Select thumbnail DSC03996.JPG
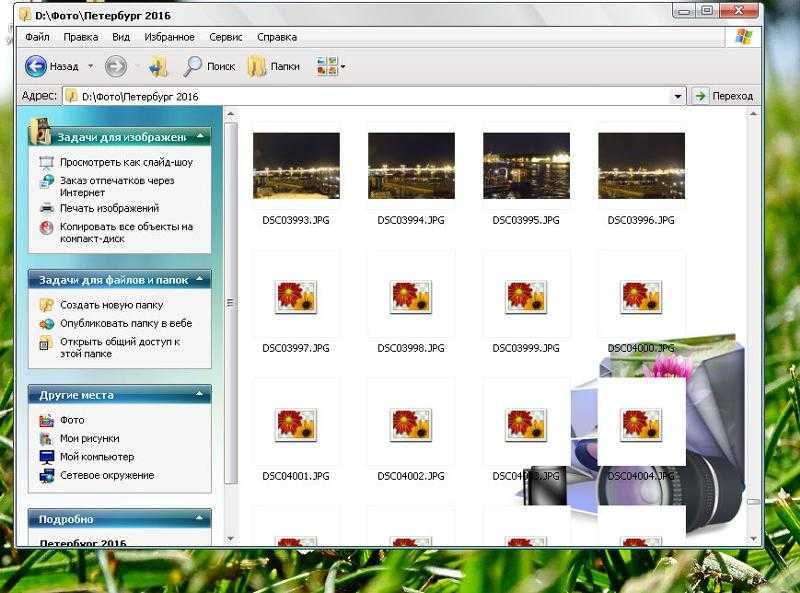The height and width of the screenshot is (593, 800). [x=641, y=165]
